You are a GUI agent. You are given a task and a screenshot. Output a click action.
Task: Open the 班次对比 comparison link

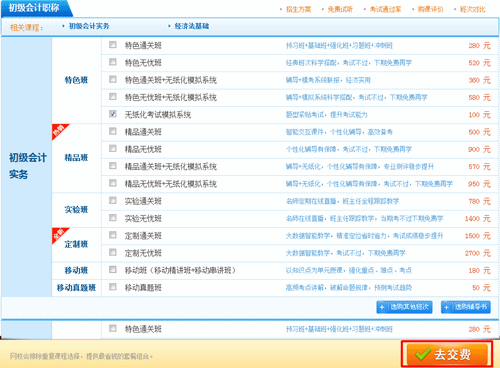pos(473,9)
